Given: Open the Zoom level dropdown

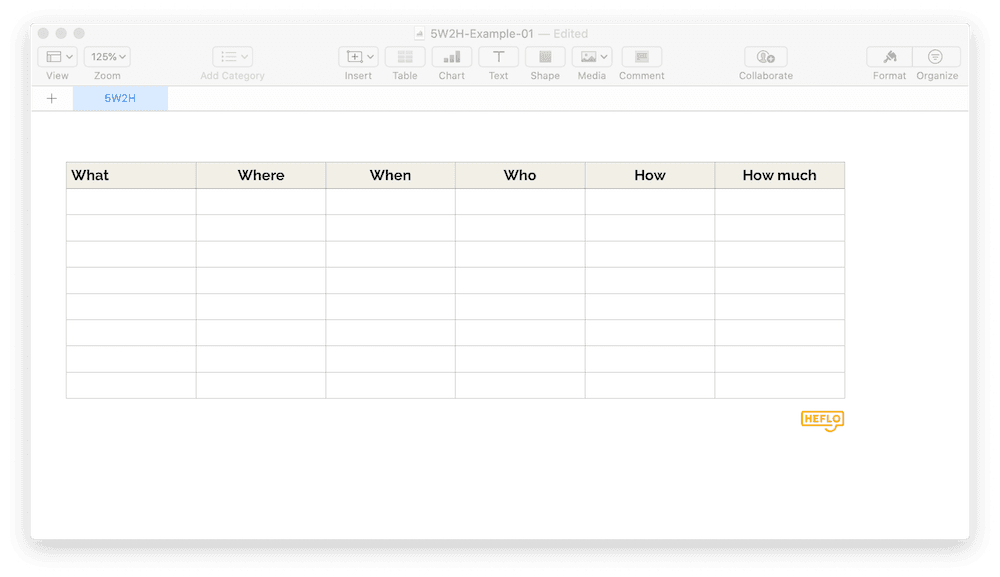Looking at the screenshot, I should (106, 57).
